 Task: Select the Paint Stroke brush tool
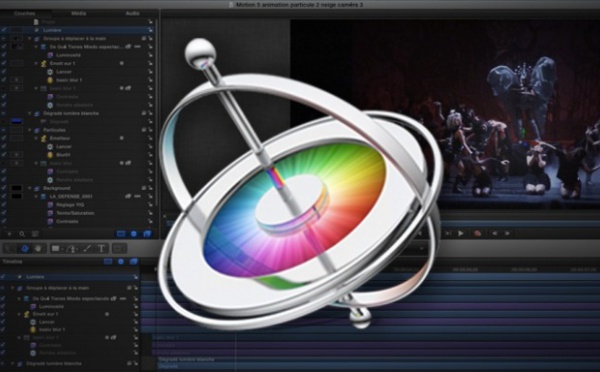coord(87,249)
